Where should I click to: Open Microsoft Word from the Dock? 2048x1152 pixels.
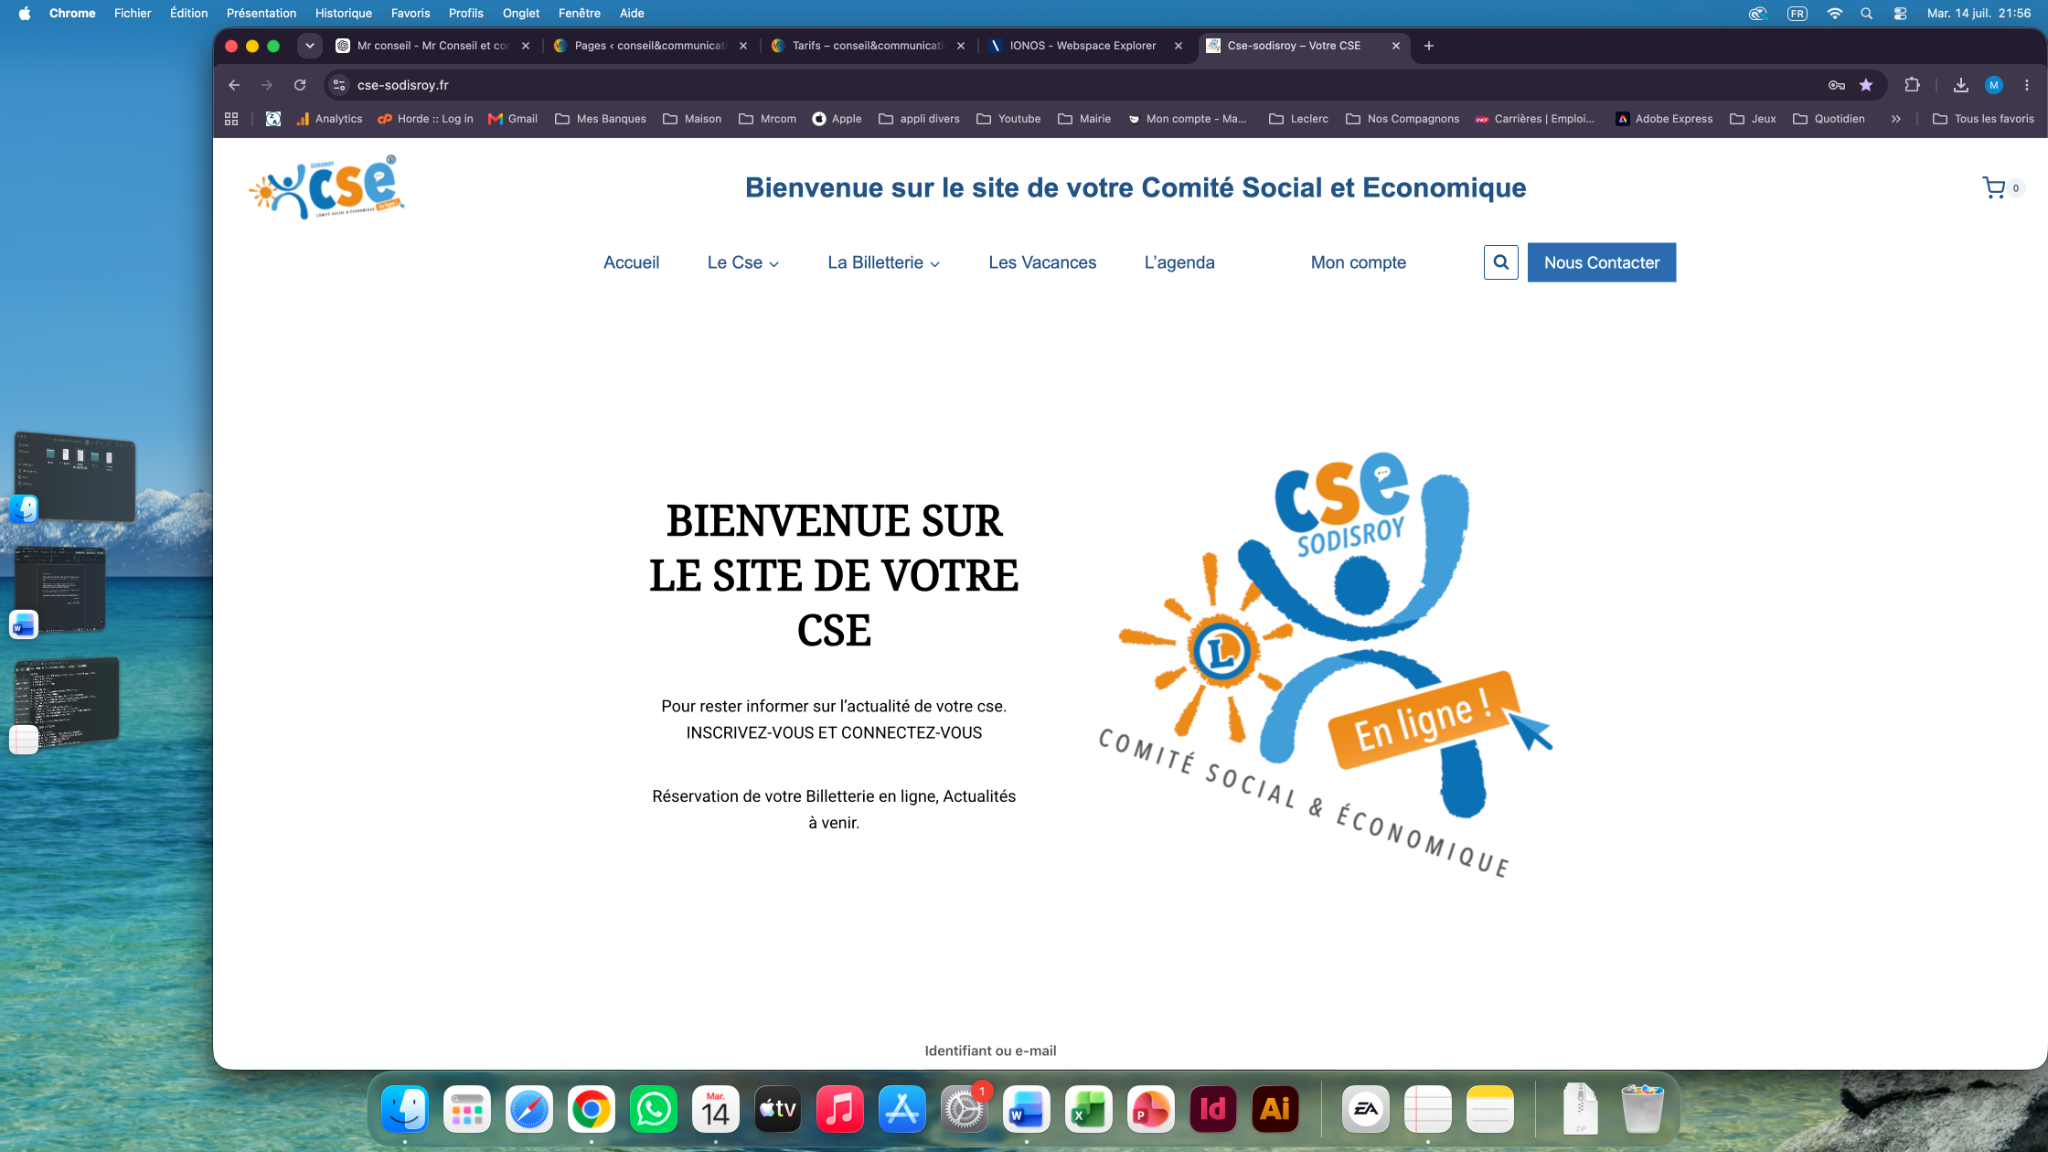tap(1026, 1109)
